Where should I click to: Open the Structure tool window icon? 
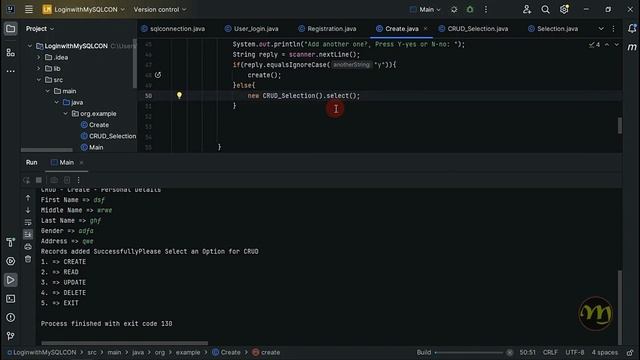11,53
